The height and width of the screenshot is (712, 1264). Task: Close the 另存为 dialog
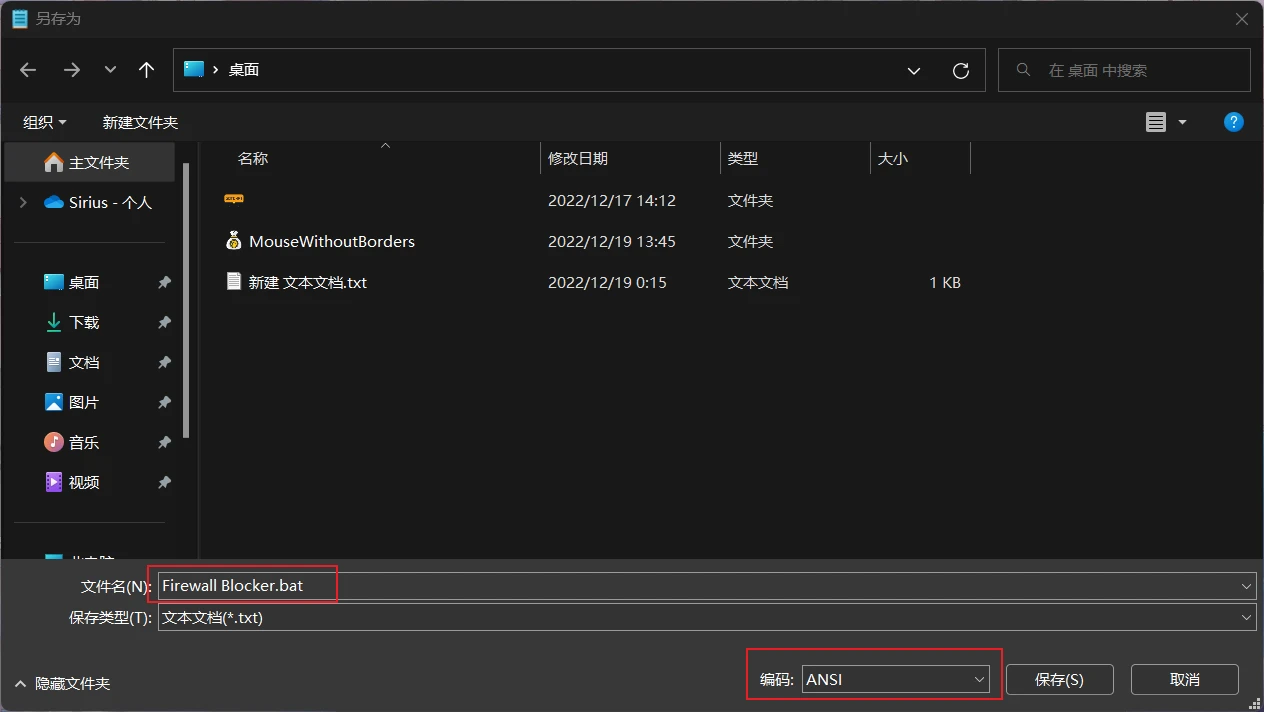[x=1241, y=19]
